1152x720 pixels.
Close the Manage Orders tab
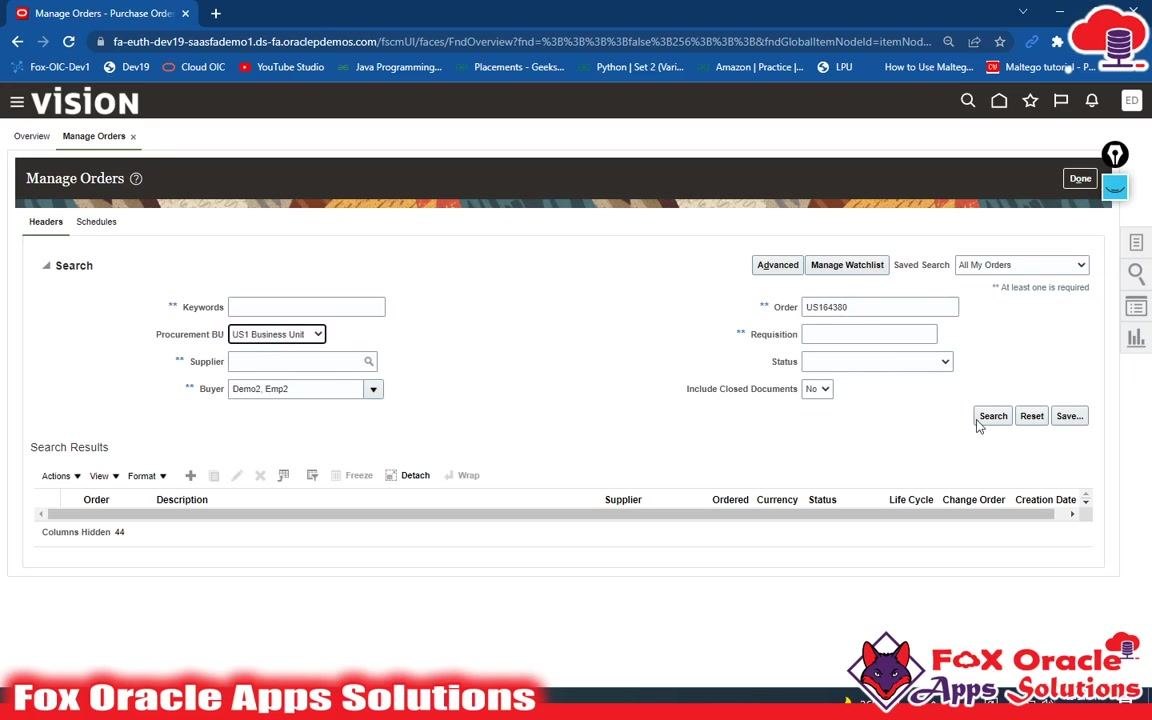pos(133,137)
